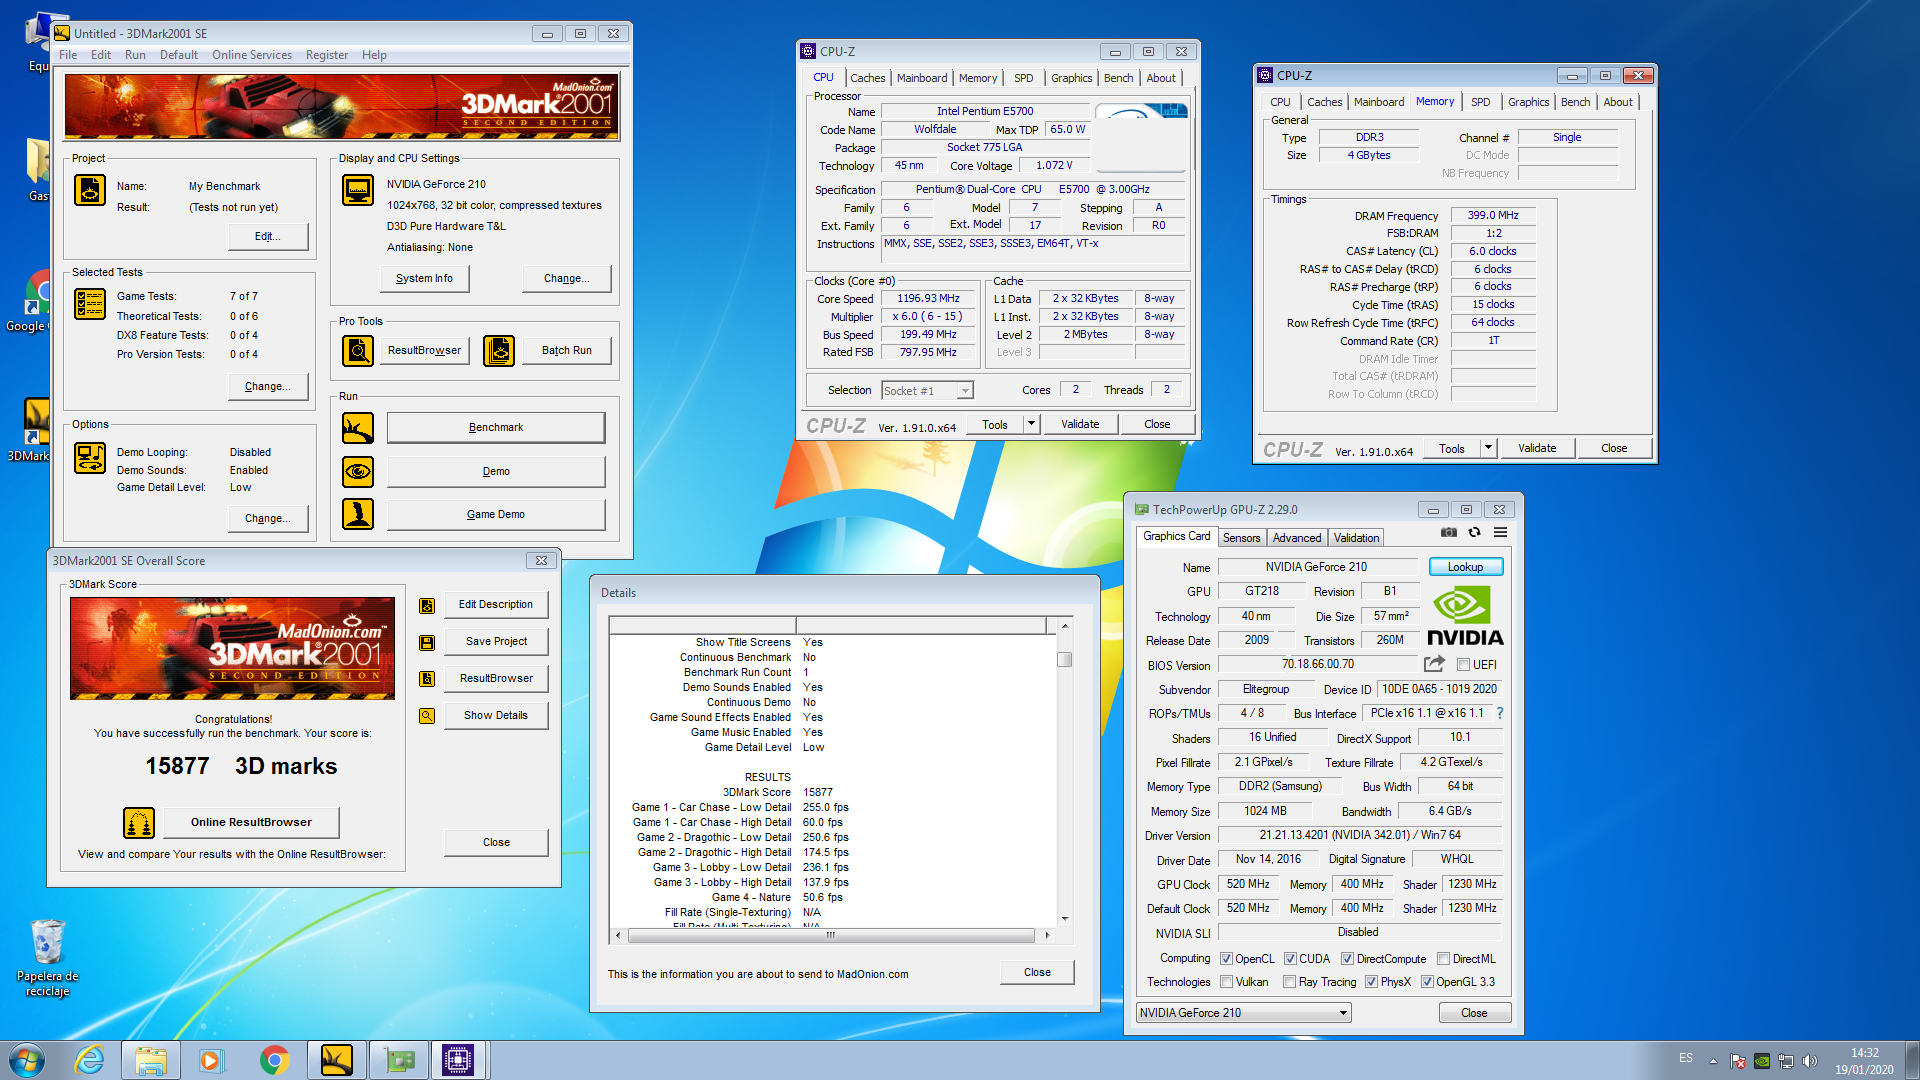Show hidden system tray icons arrow
1920x1080 pixels.
click(x=1713, y=1061)
